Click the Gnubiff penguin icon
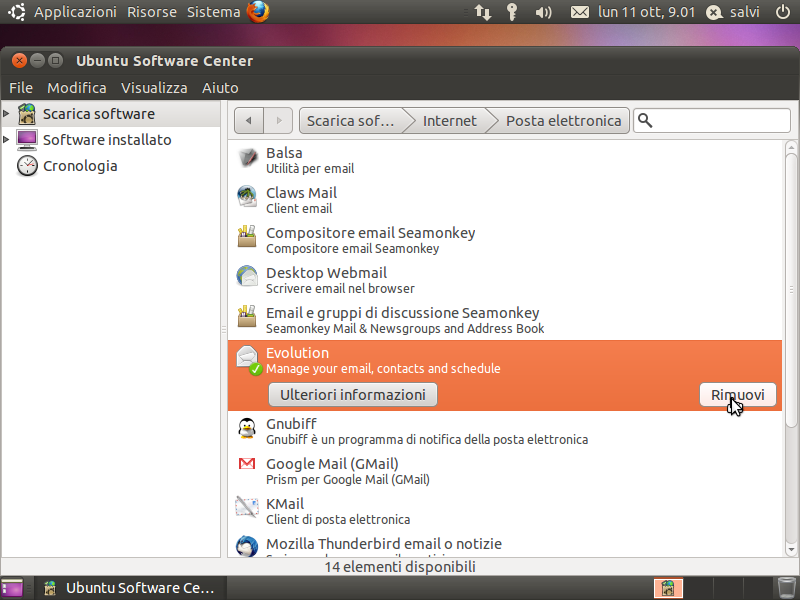The width and height of the screenshot is (800, 600). (247, 429)
